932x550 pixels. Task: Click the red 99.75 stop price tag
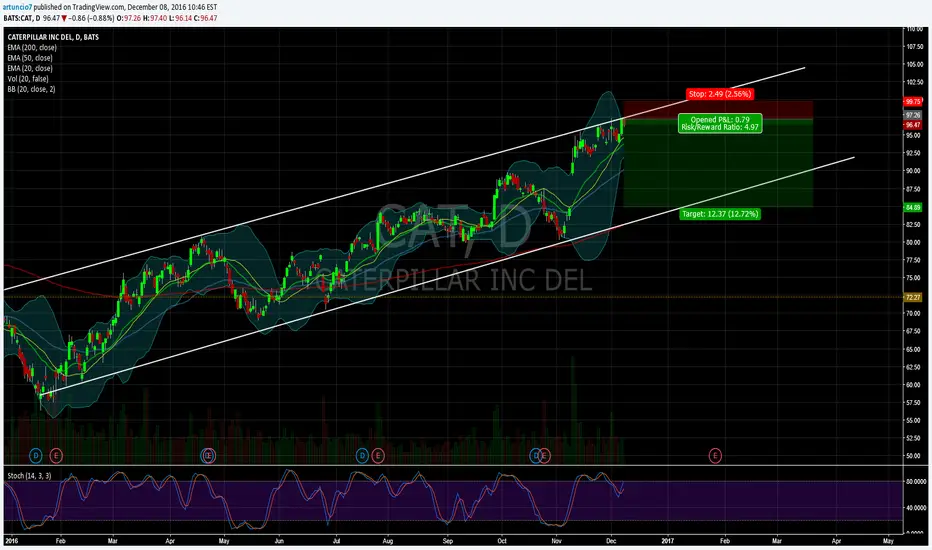[x=913, y=102]
